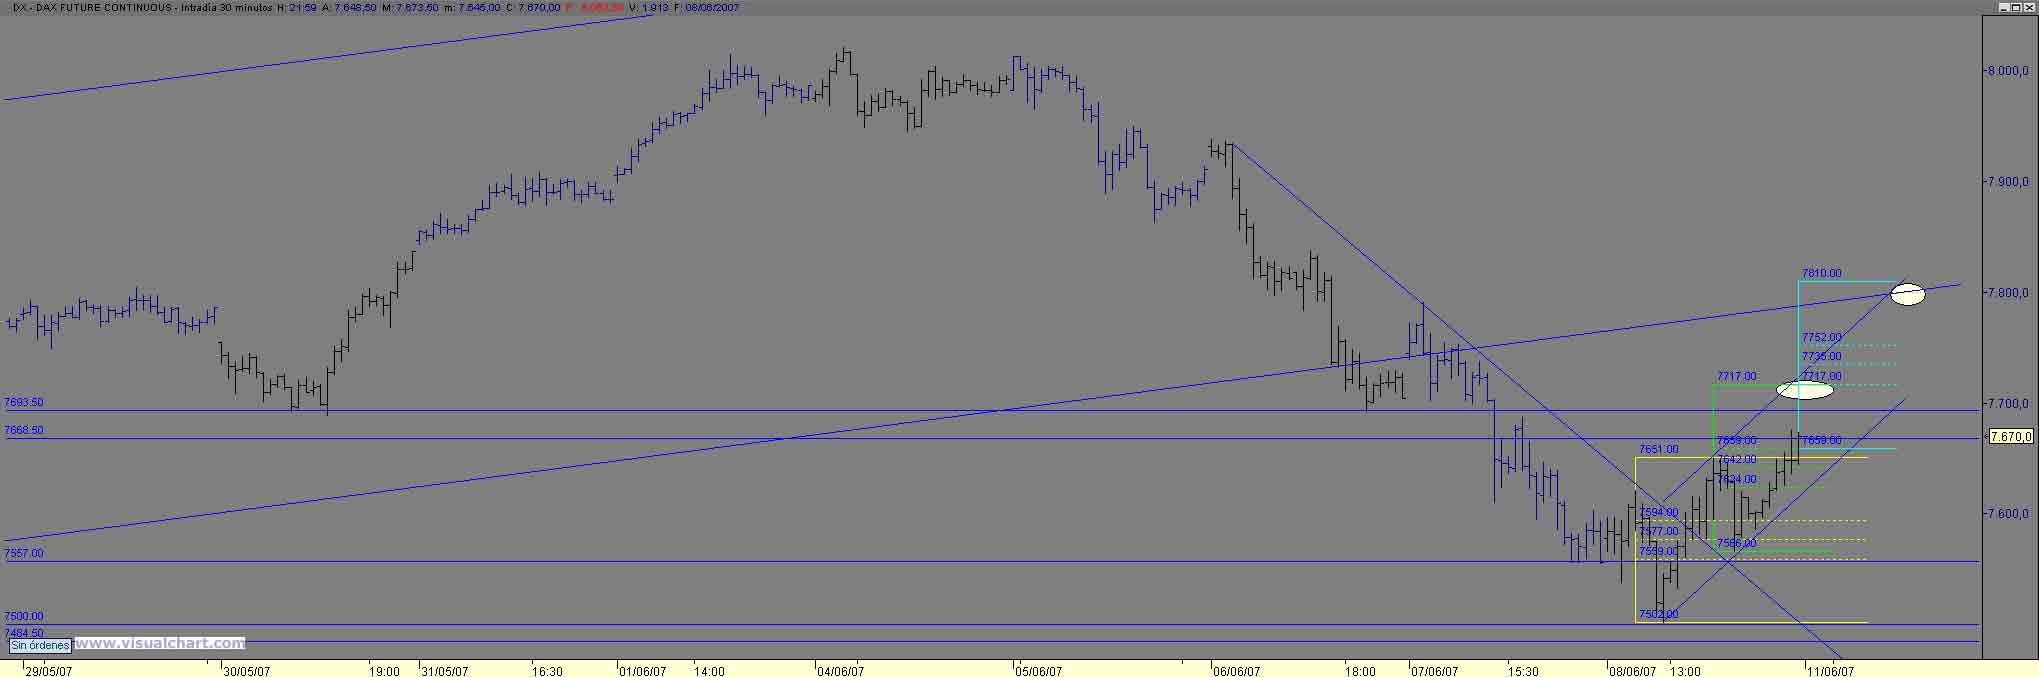Select the 7557.00 support line label
The height and width of the screenshot is (677, 2039).
24,553
